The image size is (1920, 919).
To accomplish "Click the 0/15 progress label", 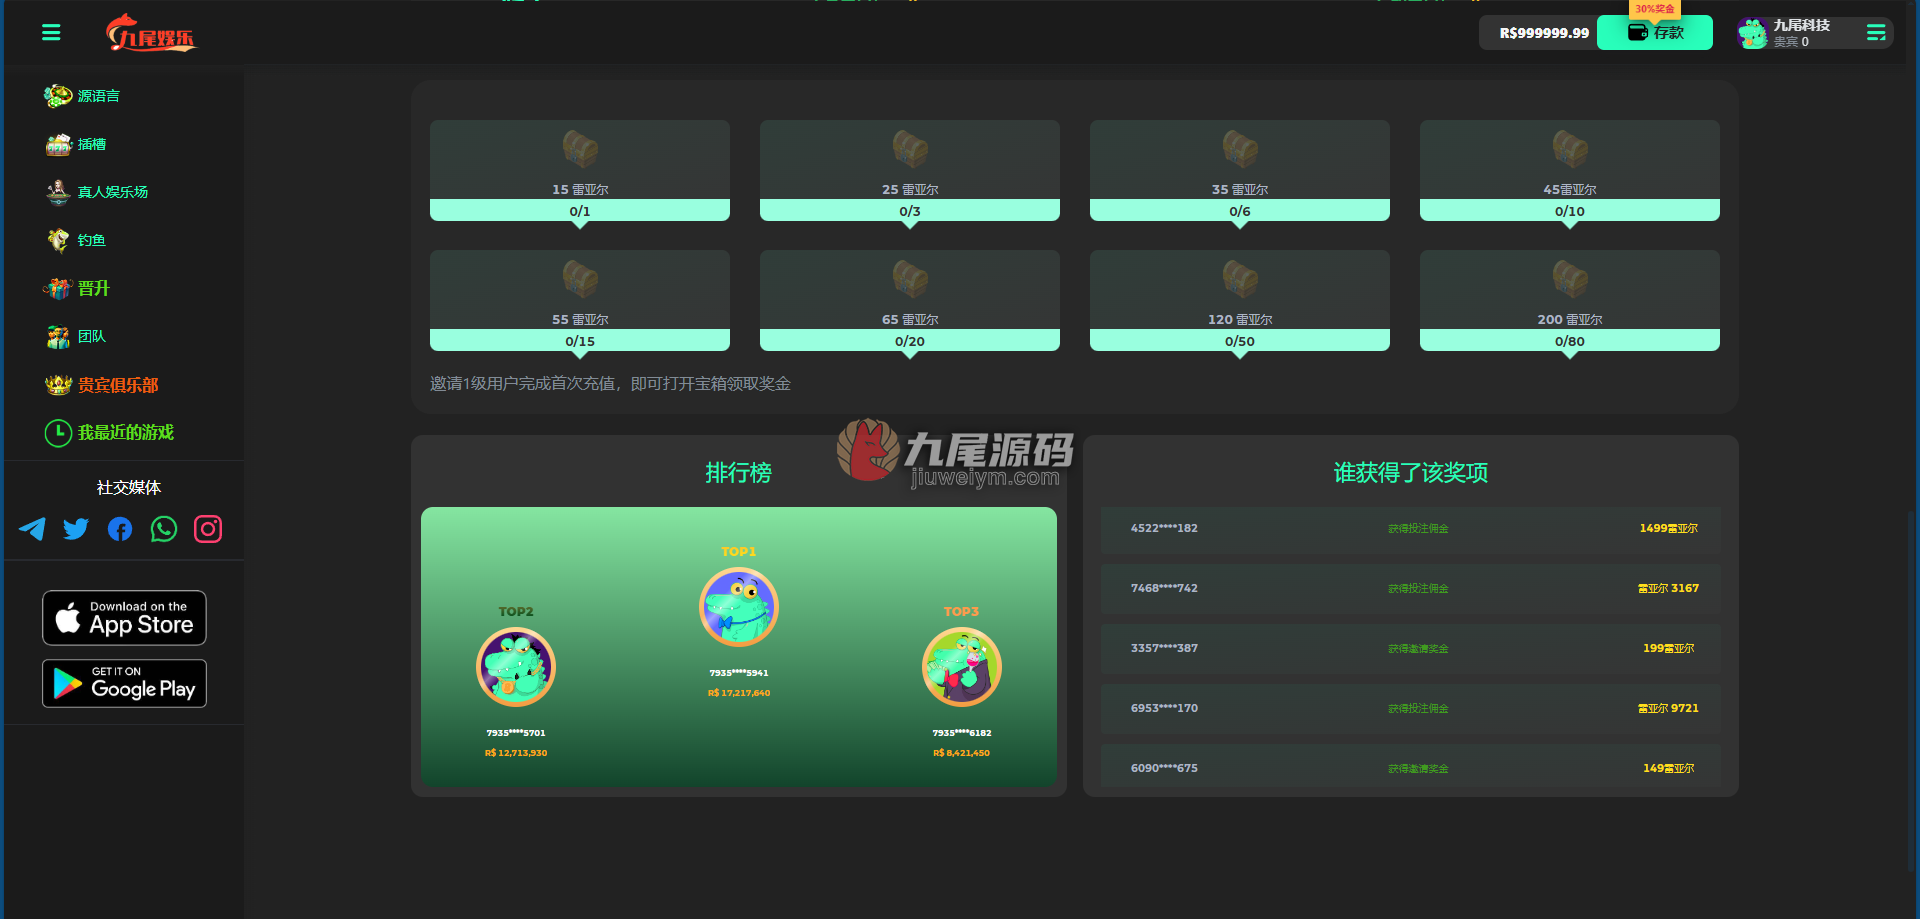I will [x=580, y=341].
